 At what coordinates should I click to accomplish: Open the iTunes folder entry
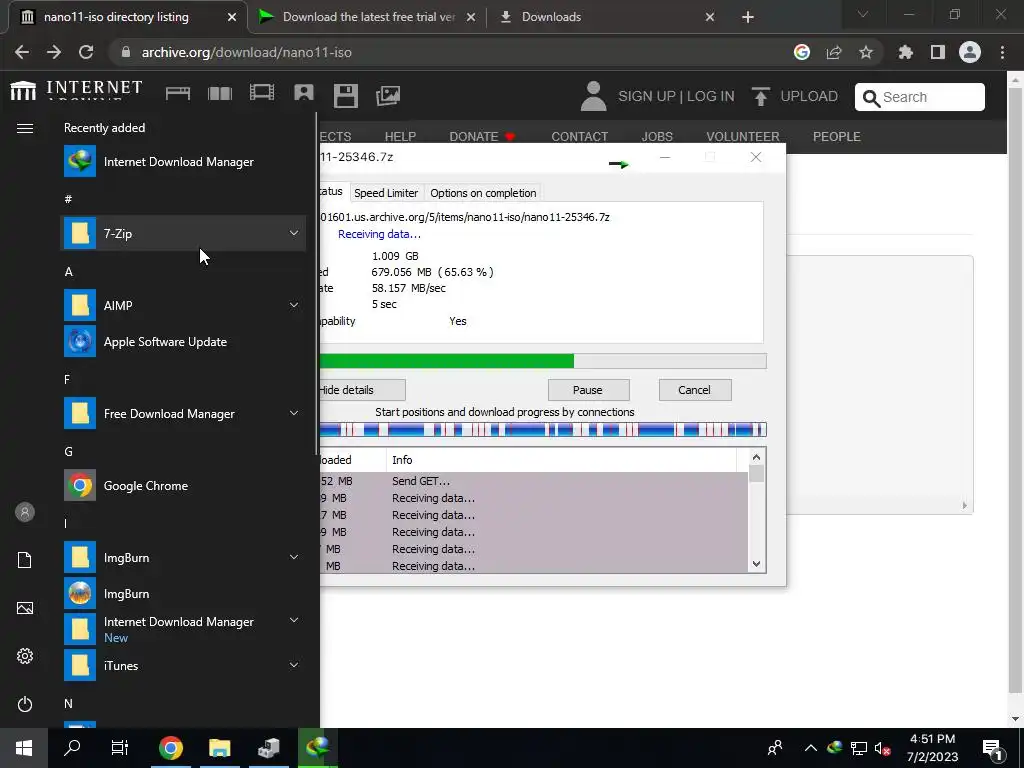[183, 665]
